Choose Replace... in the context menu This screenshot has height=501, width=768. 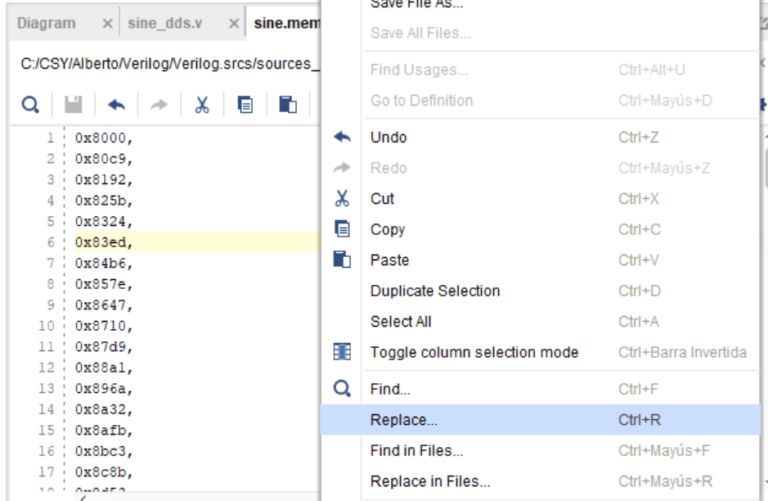click(404, 420)
